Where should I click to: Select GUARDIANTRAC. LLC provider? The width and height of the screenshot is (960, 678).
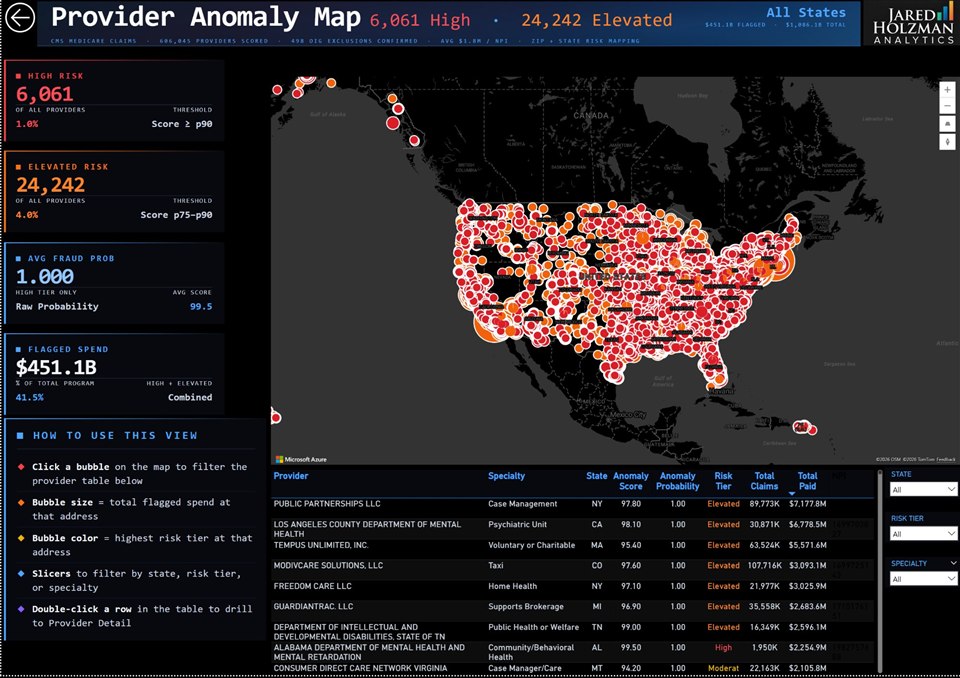pyautogui.click(x=313, y=606)
